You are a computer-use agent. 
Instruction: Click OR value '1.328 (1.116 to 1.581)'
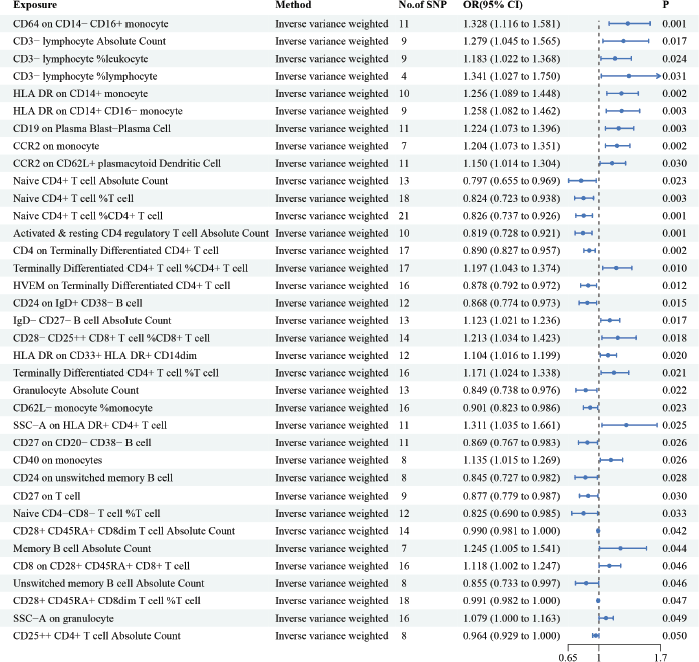pyautogui.click(x=511, y=24)
